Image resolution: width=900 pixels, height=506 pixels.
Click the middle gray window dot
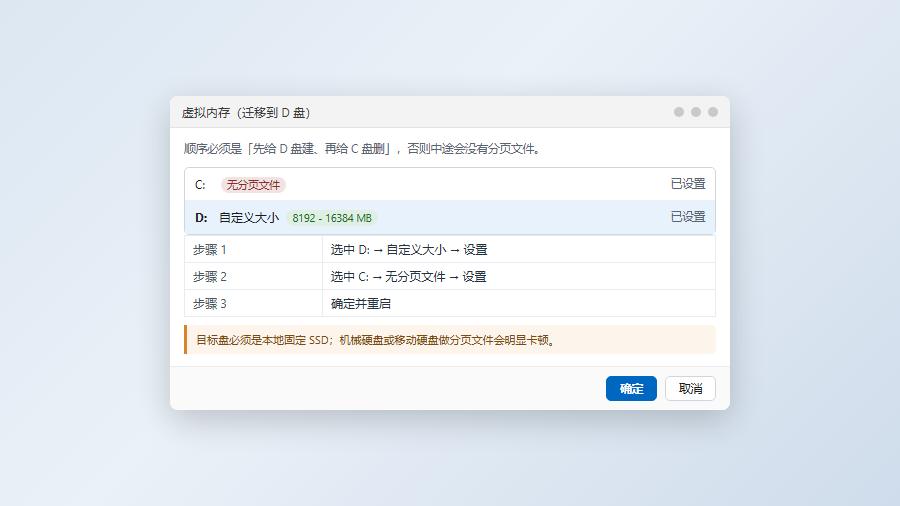[696, 112]
